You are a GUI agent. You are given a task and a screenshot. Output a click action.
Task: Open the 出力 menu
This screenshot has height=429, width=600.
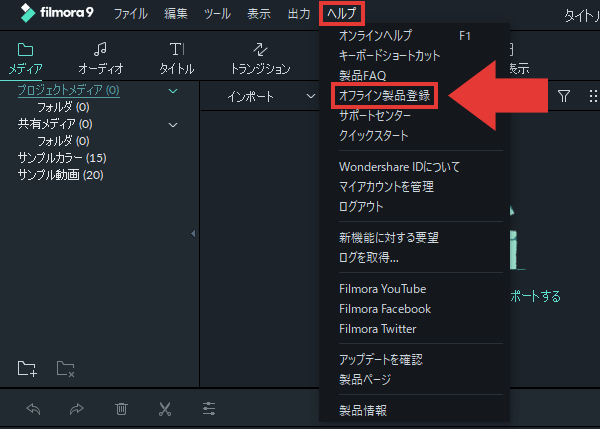299,14
